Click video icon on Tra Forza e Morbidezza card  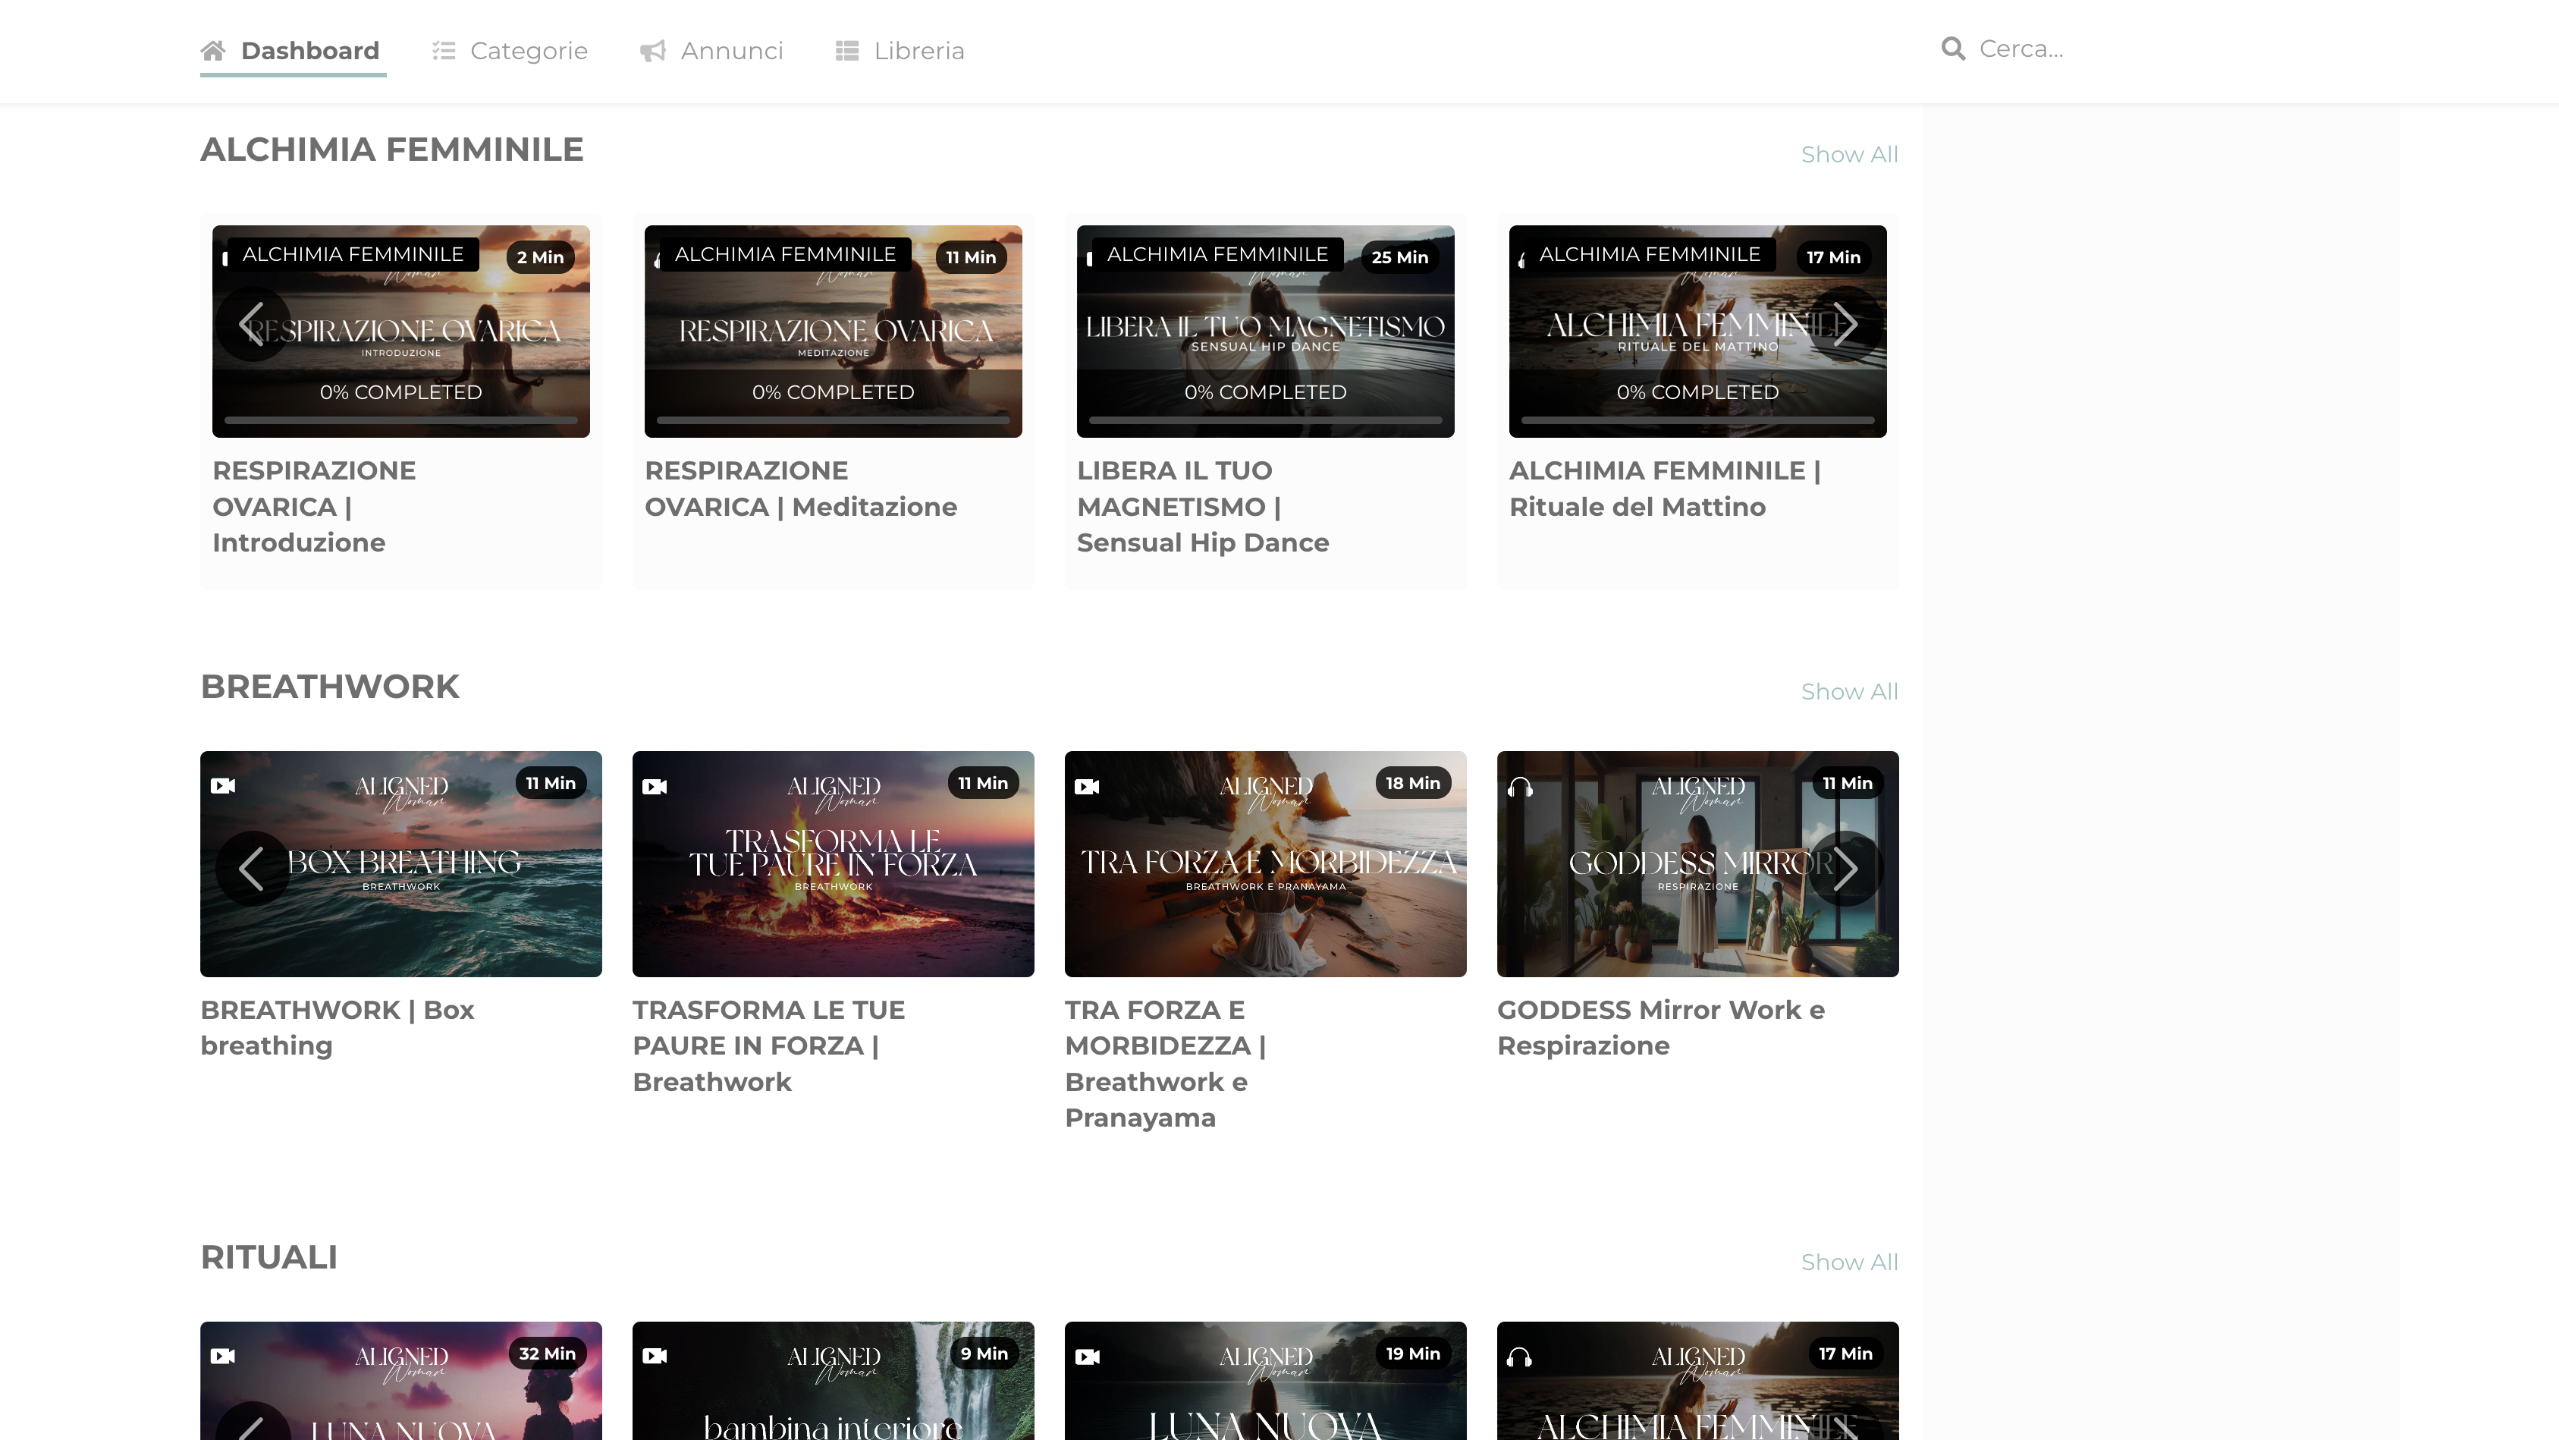click(1087, 787)
